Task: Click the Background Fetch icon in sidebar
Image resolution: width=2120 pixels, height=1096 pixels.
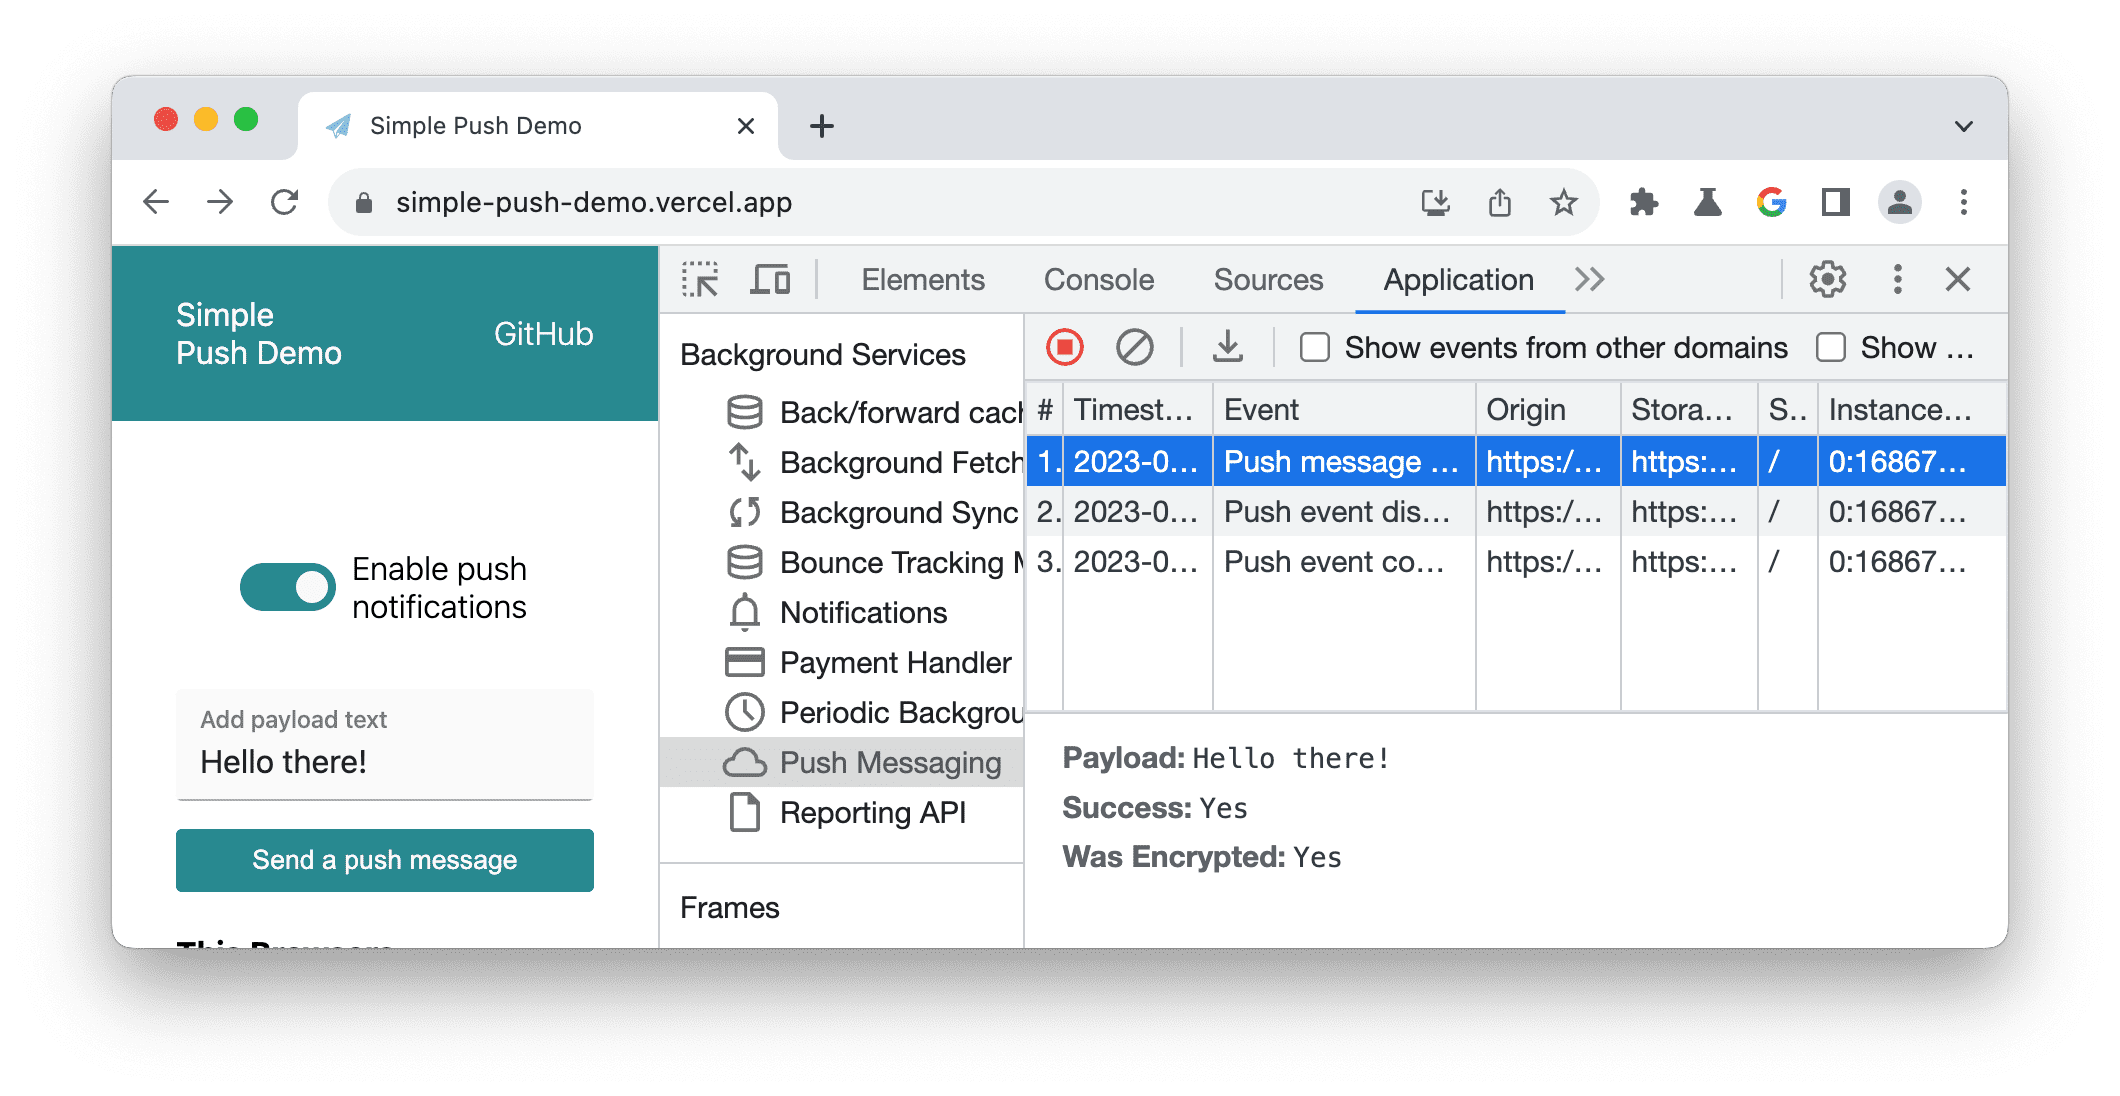Action: [745, 463]
